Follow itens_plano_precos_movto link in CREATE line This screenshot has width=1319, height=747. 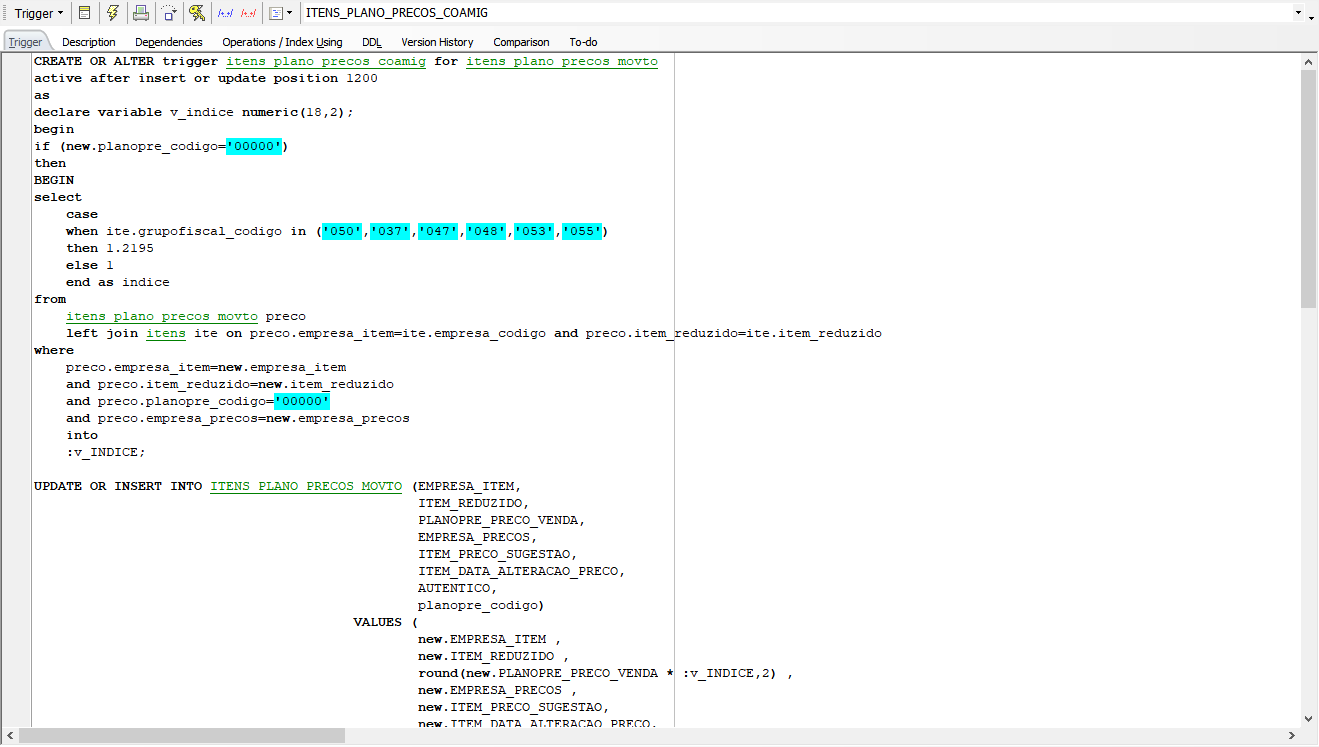[562, 61]
